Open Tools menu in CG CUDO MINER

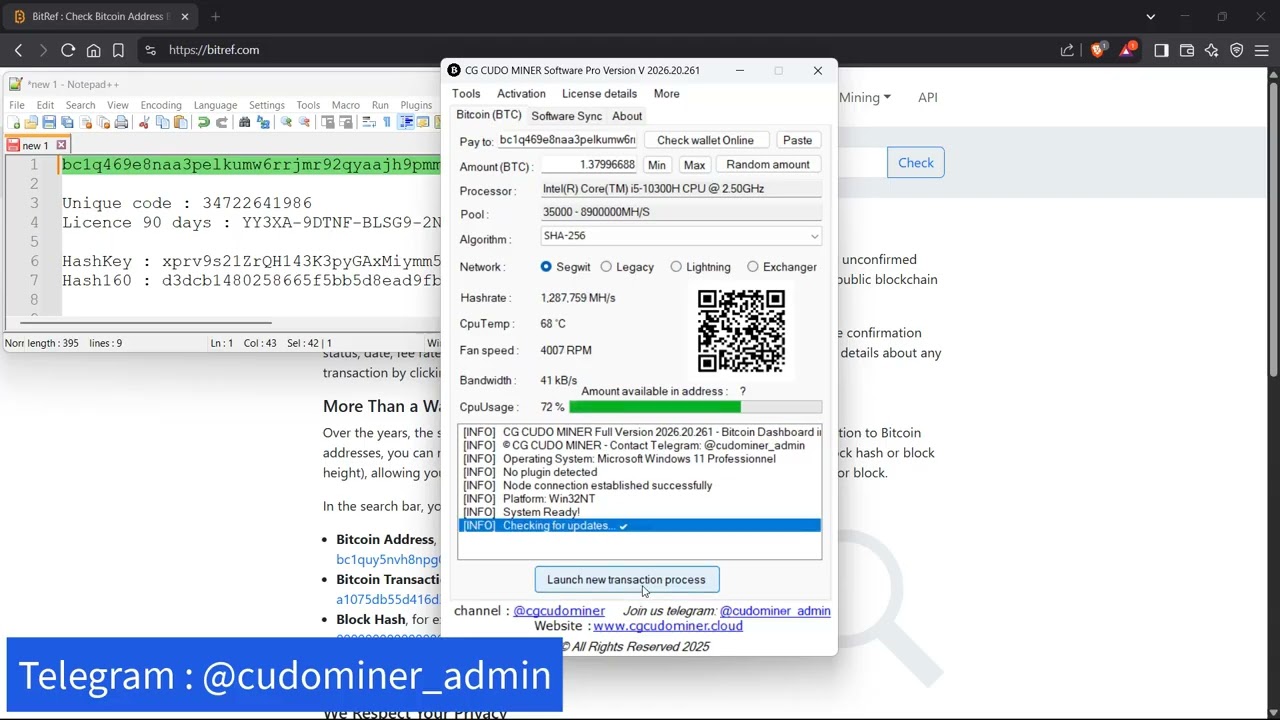(466, 94)
